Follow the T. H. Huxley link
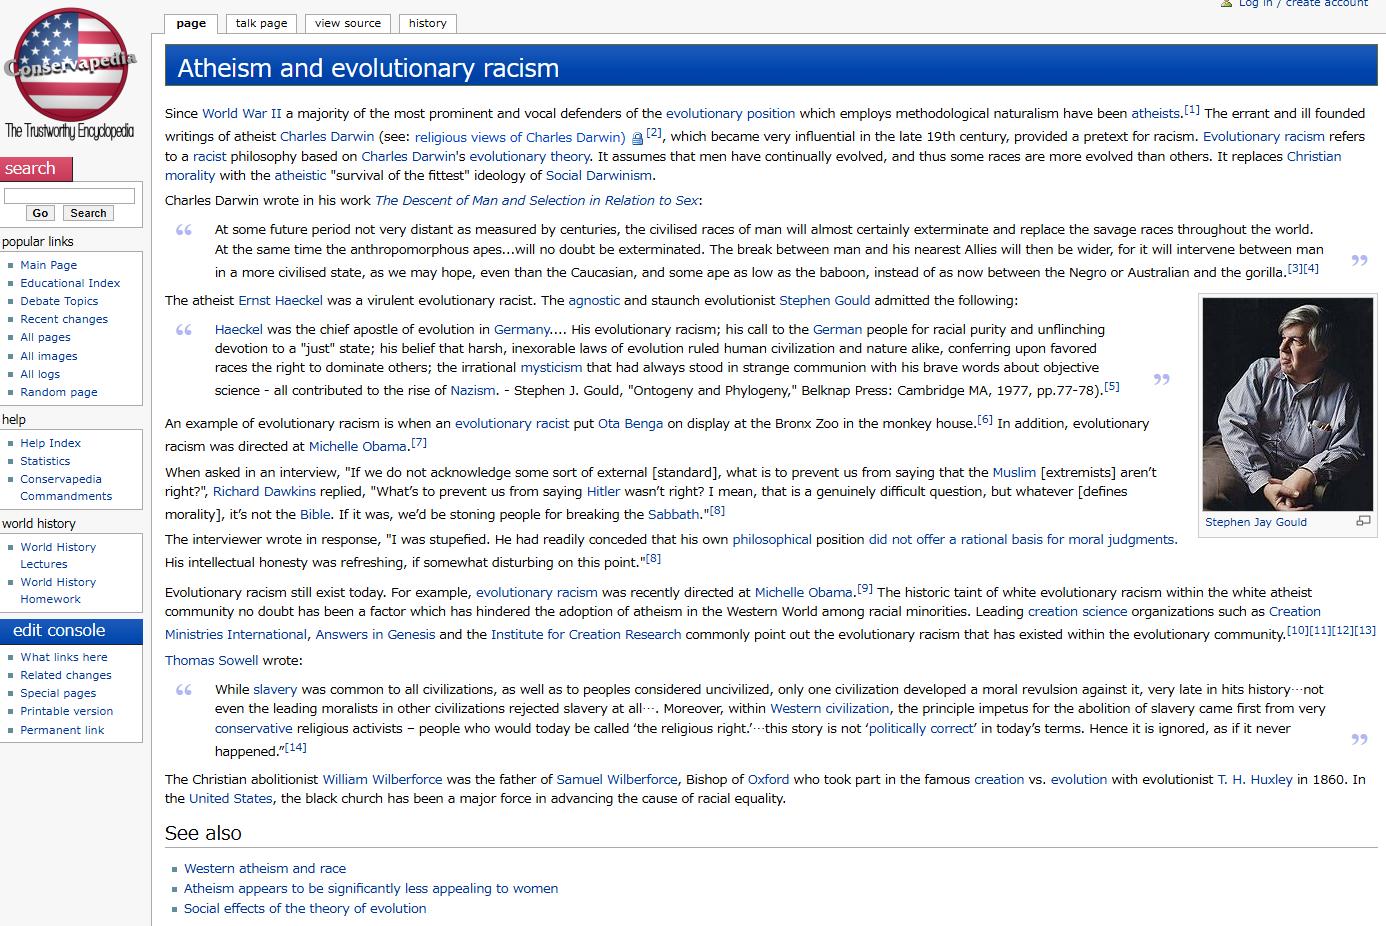The width and height of the screenshot is (1386, 926). [1255, 780]
